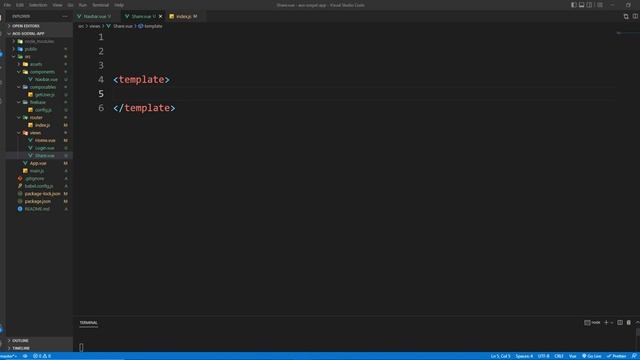Open config.js under firebase folder
The height and width of the screenshot is (360, 640).
click(x=39, y=110)
